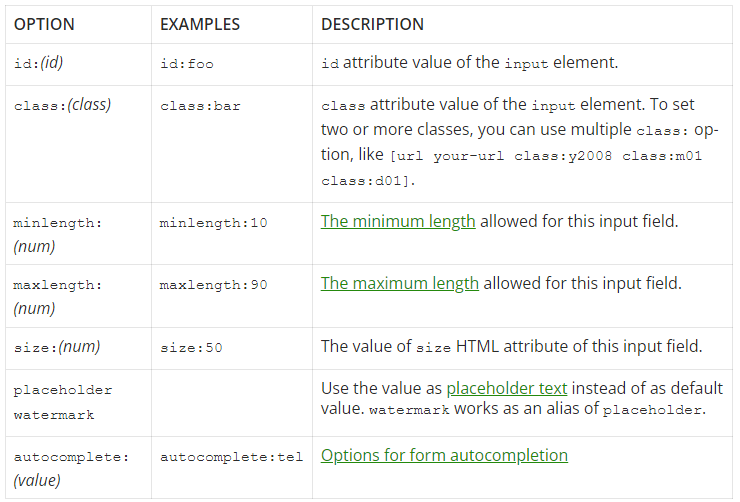The width and height of the screenshot is (740, 502).
Task: Click the "autocomplete:" option cell
Action: (72, 457)
